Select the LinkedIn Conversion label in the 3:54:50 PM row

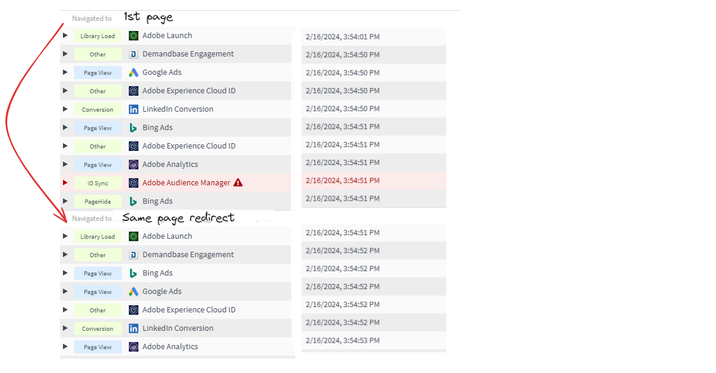point(178,109)
